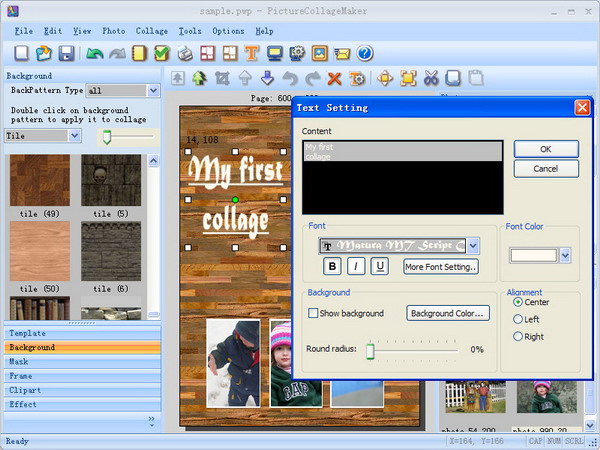
Task: Click OK in Text Setting dialog
Action: (x=546, y=149)
